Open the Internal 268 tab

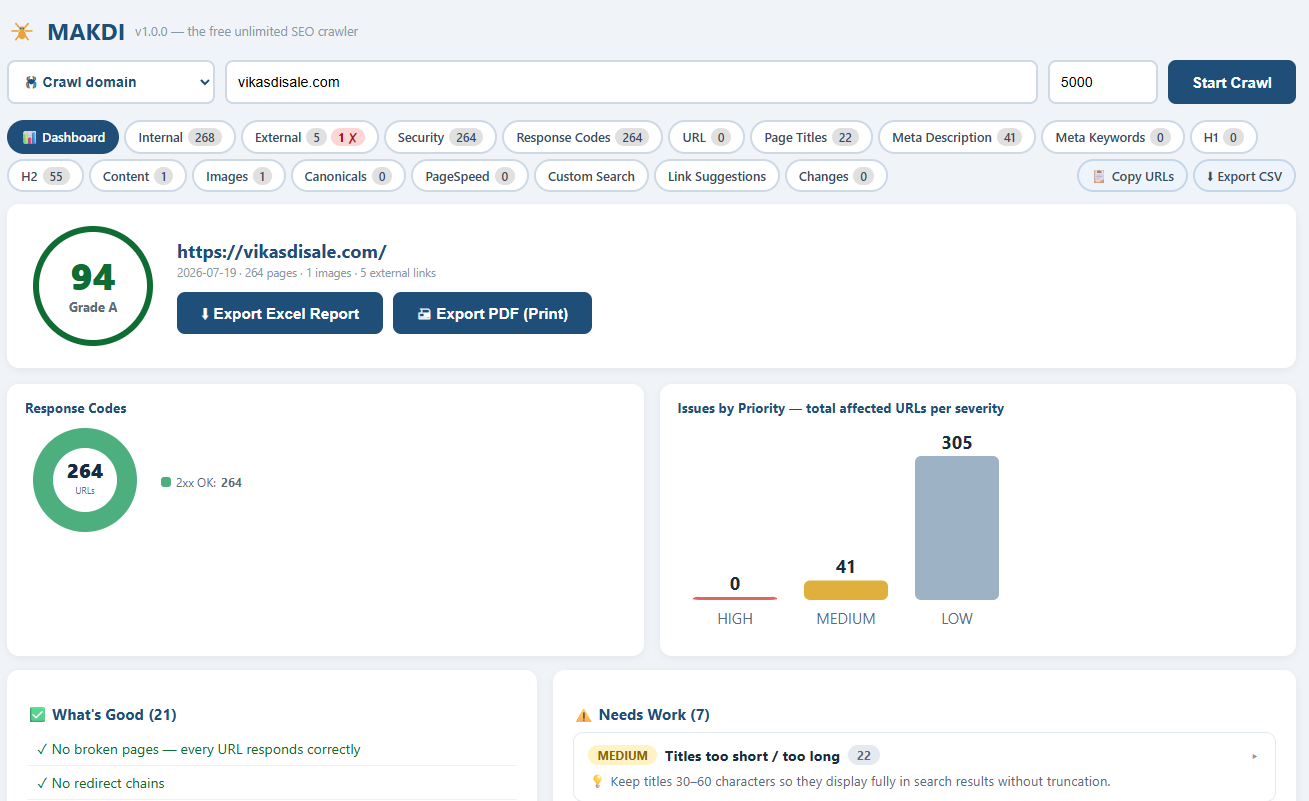click(x=180, y=137)
